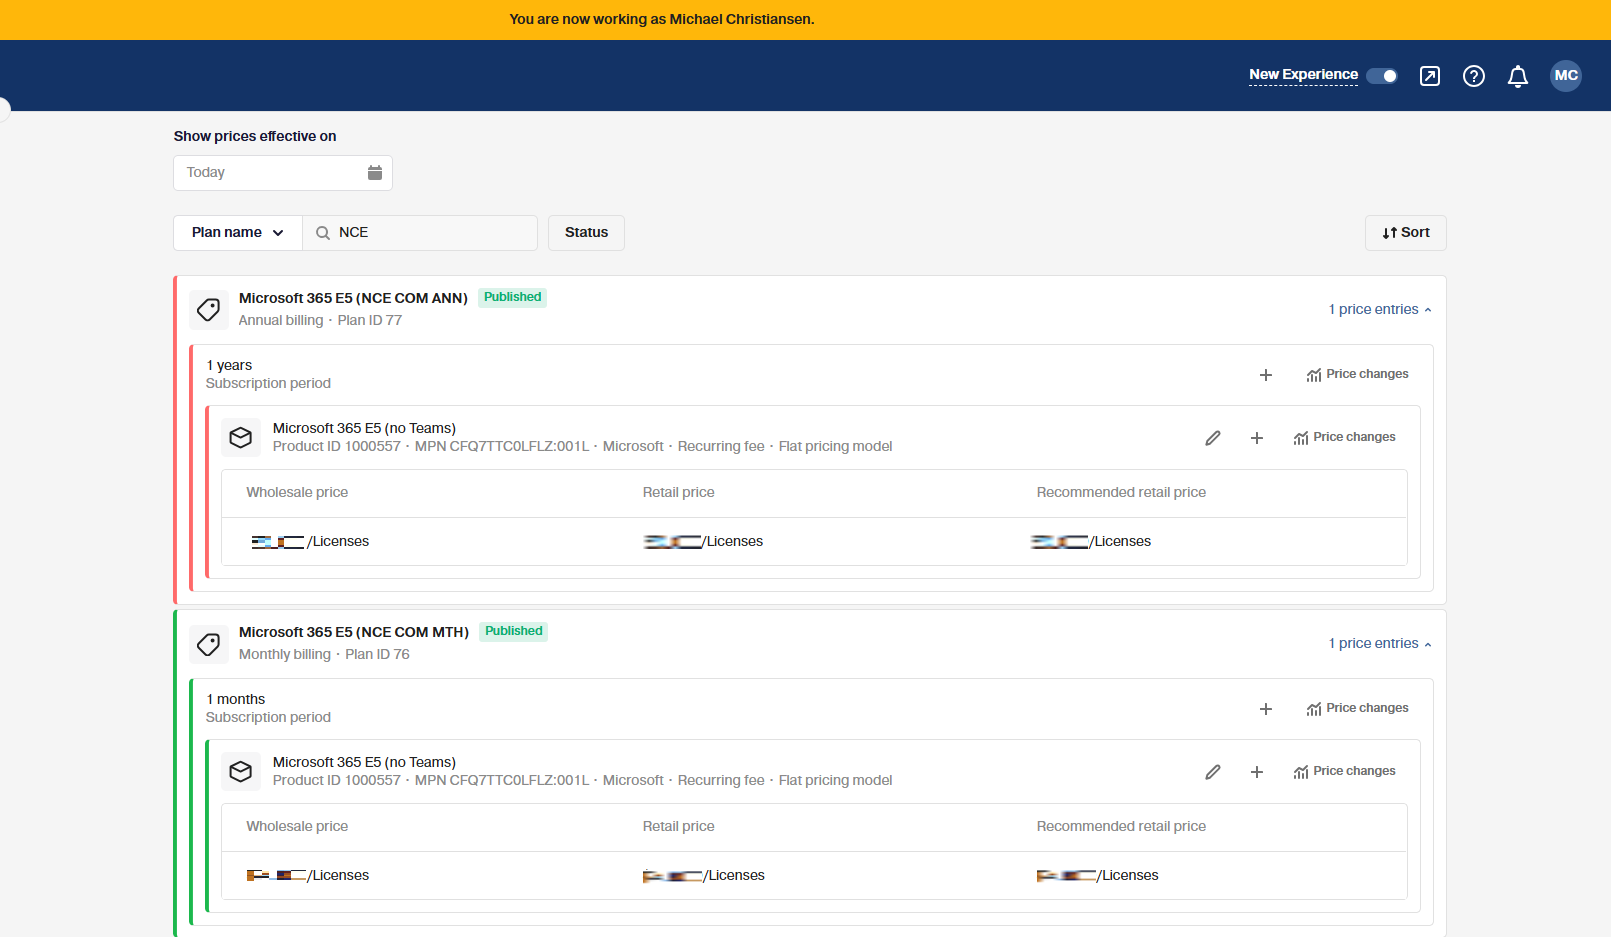Open the external link icon in header
Viewport: 1611px width, 937px height.
(x=1430, y=76)
